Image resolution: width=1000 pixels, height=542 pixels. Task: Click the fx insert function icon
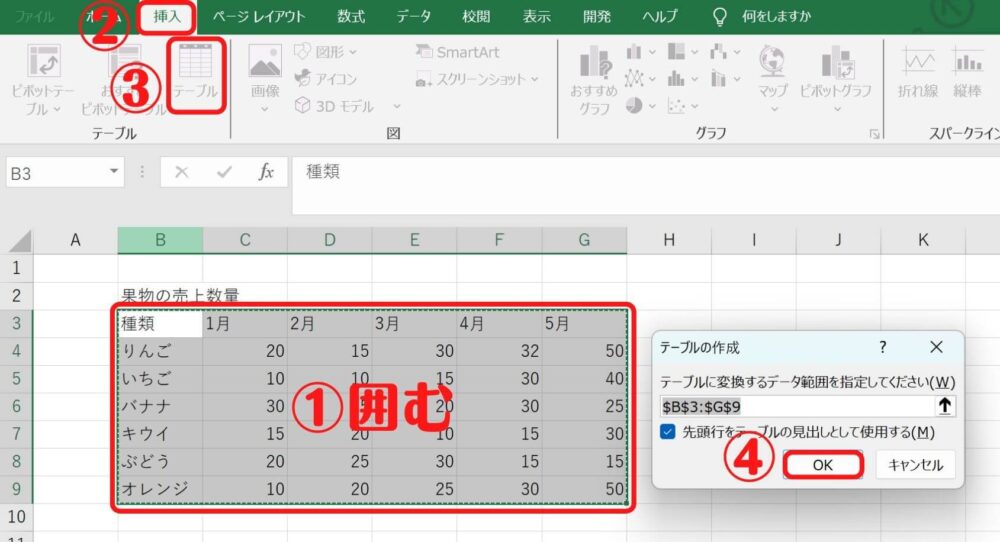(x=266, y=172)
